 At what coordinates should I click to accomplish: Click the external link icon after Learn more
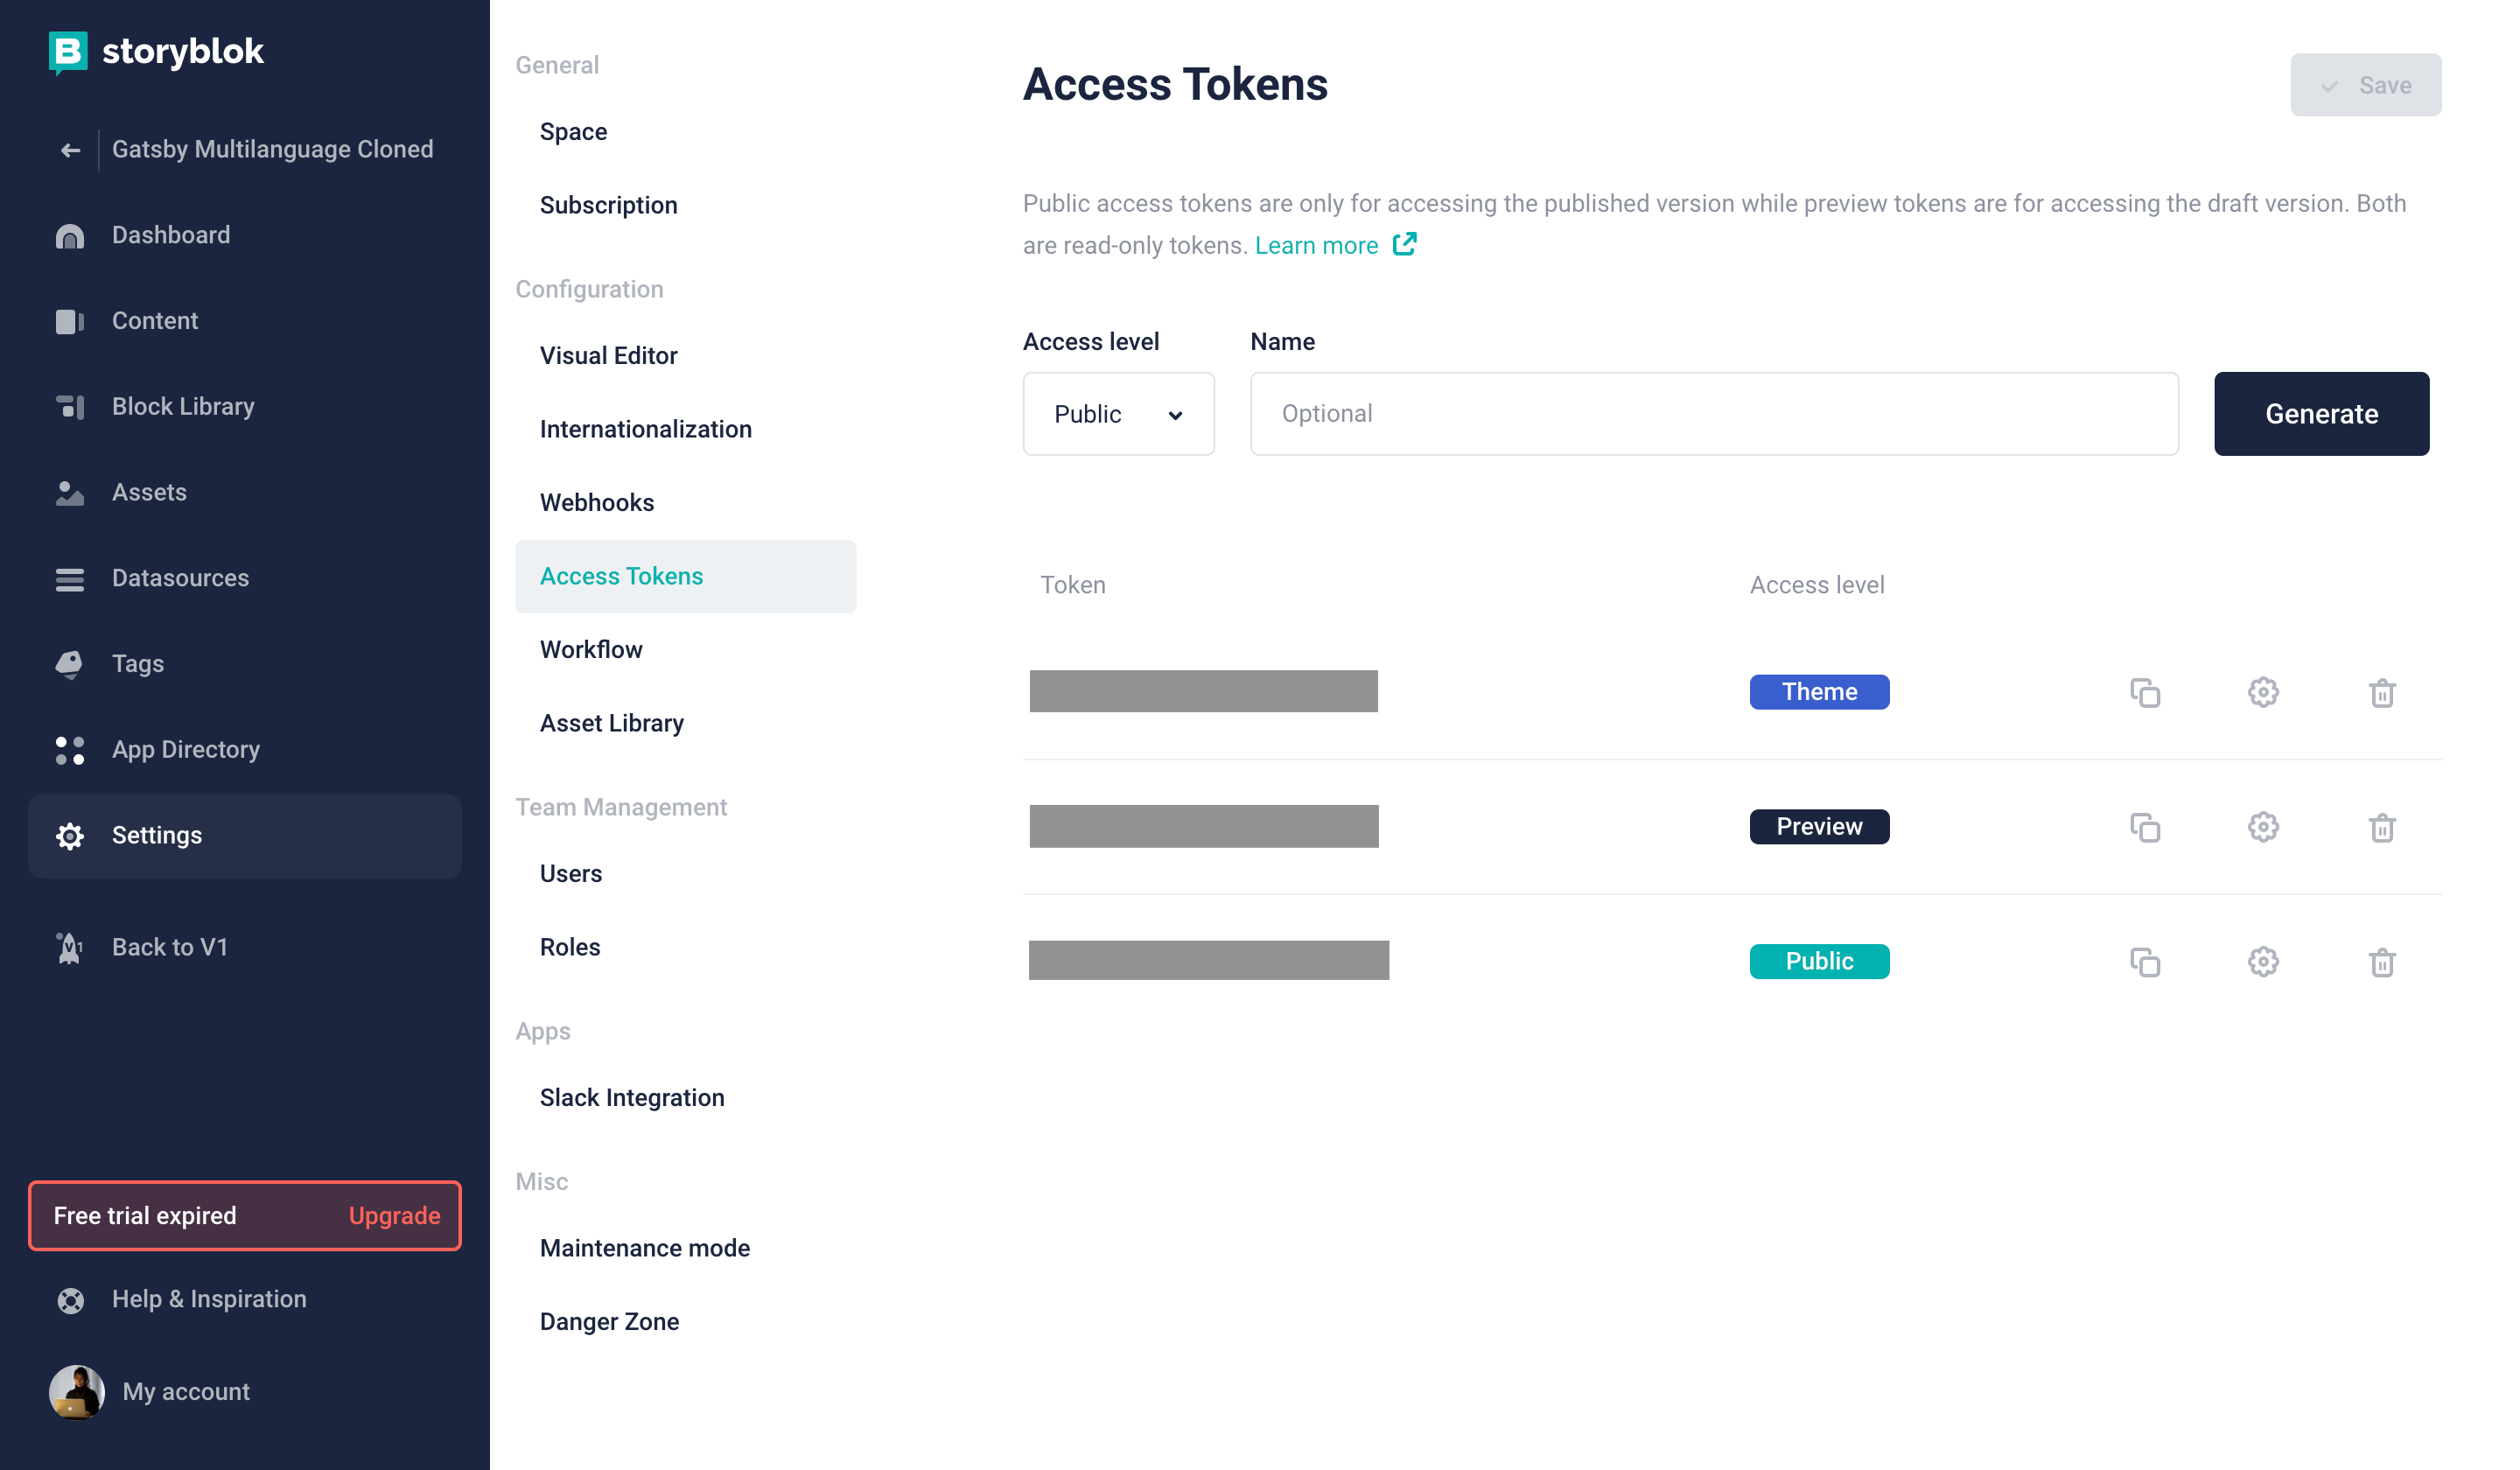coord(1404,244)
